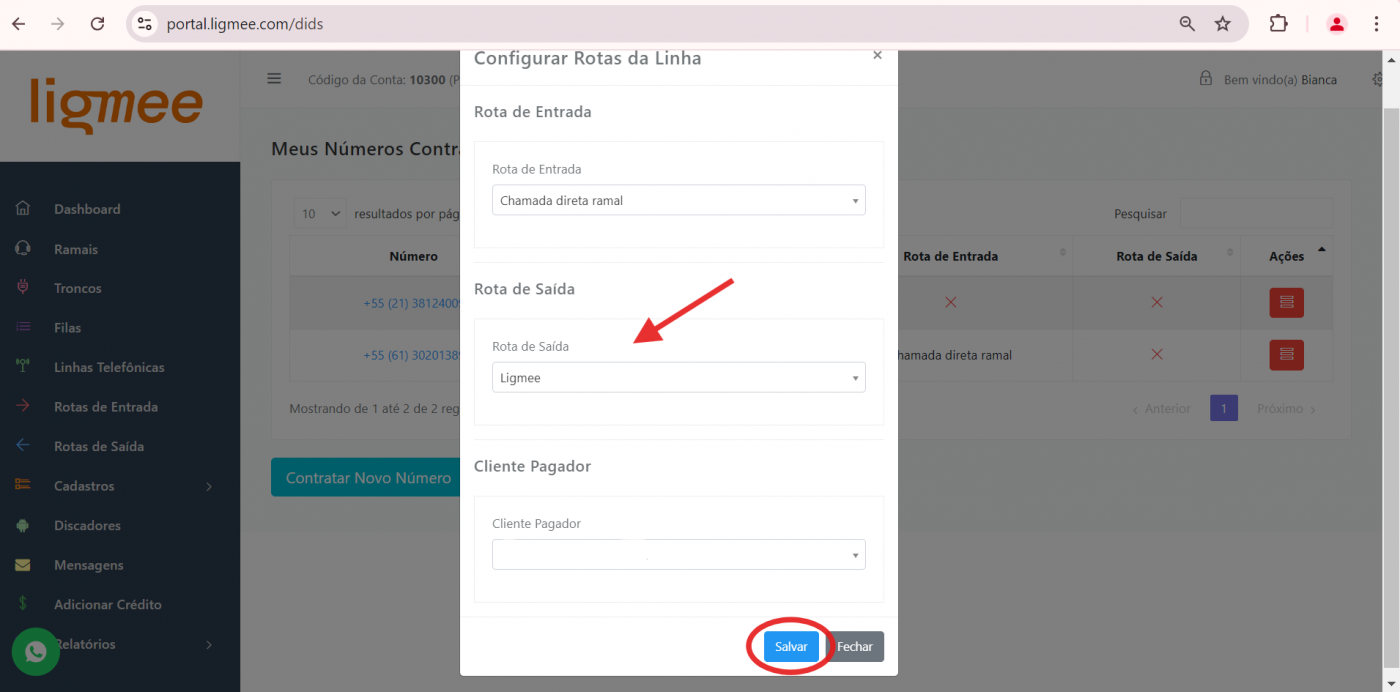Close the Configurar Rotas da Linha dialog
The image size is (1400, 692).
(877, 56)
